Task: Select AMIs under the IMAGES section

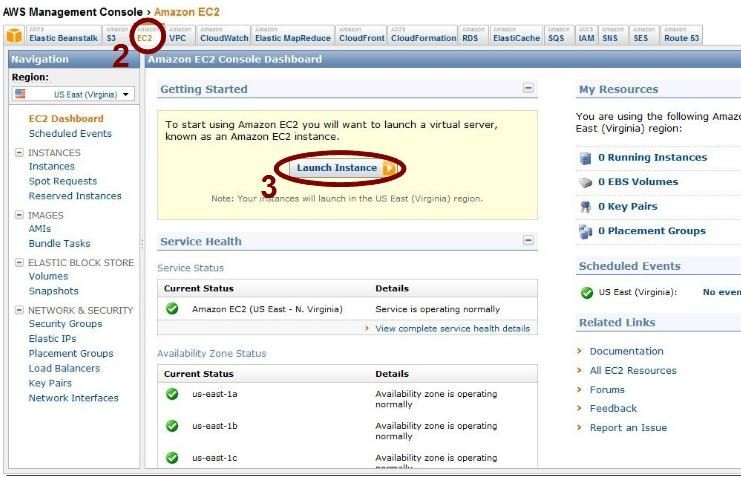Action: [41, 229]
